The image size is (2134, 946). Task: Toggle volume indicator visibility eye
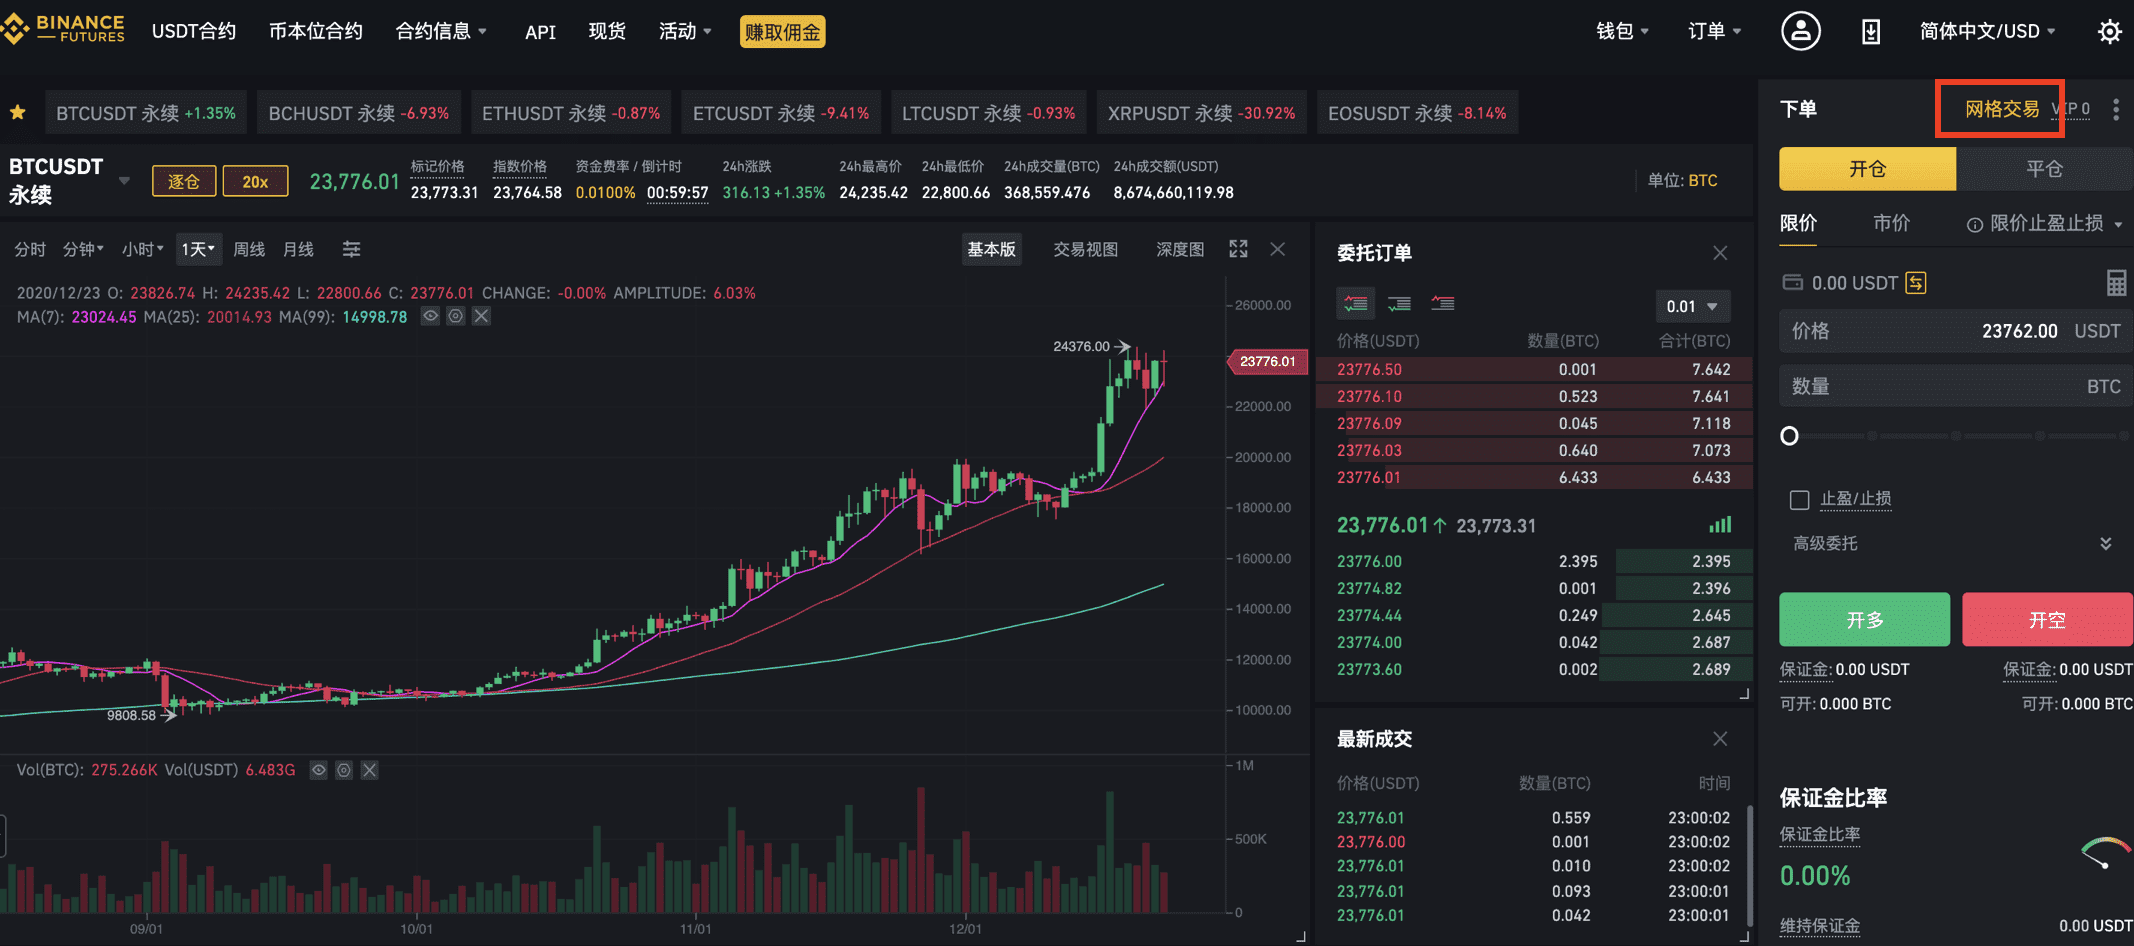318,770
